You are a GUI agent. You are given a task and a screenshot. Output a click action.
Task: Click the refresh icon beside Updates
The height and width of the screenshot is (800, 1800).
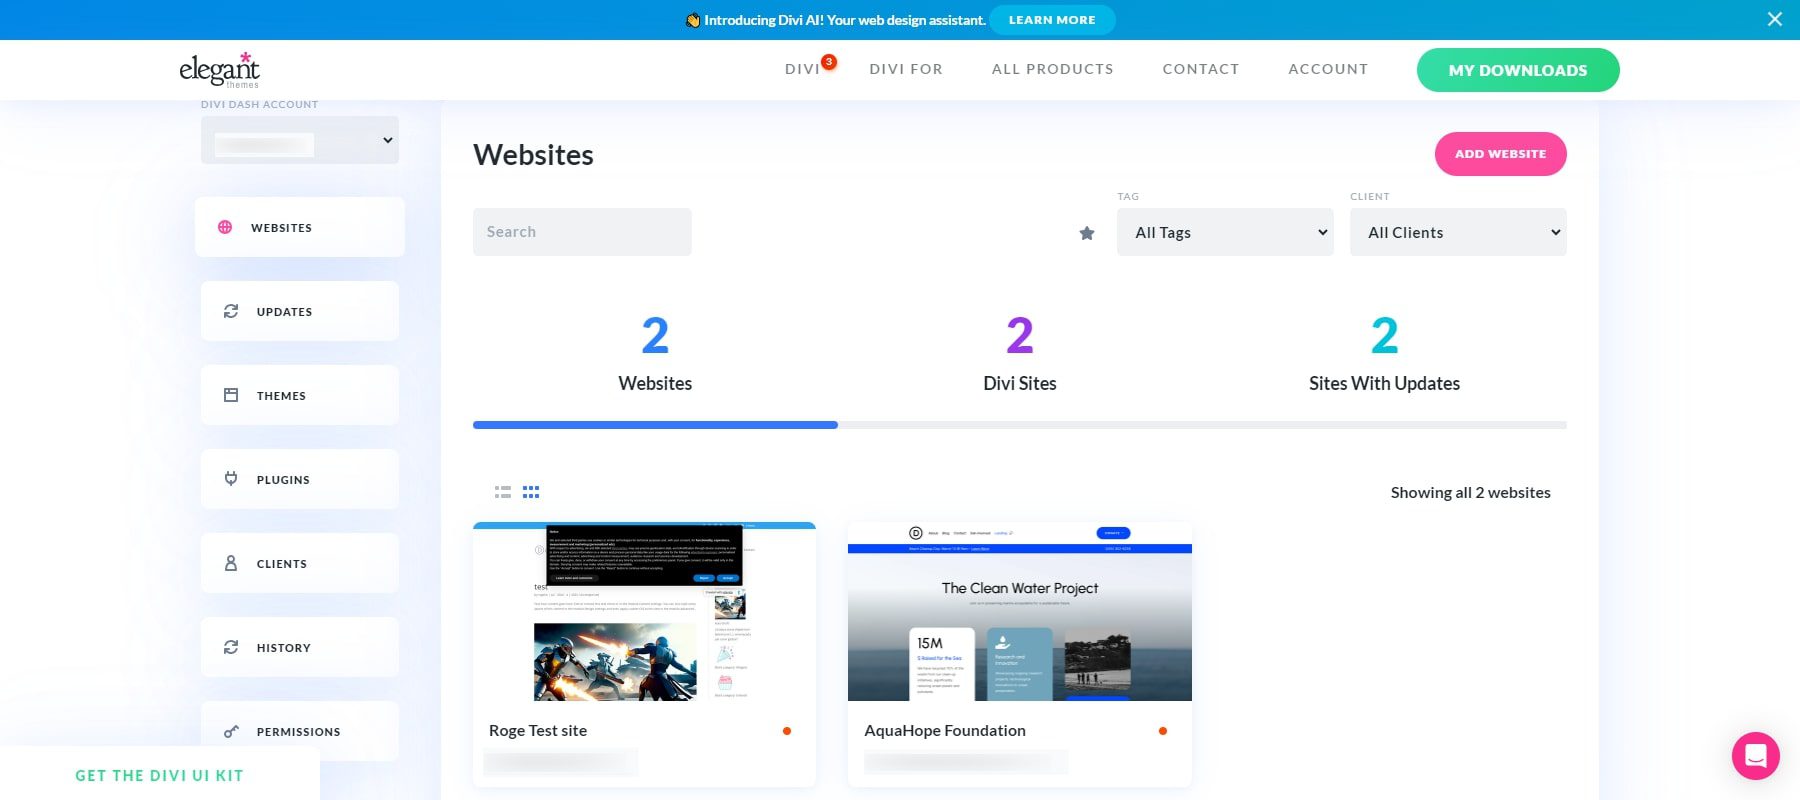coord(231,311)
